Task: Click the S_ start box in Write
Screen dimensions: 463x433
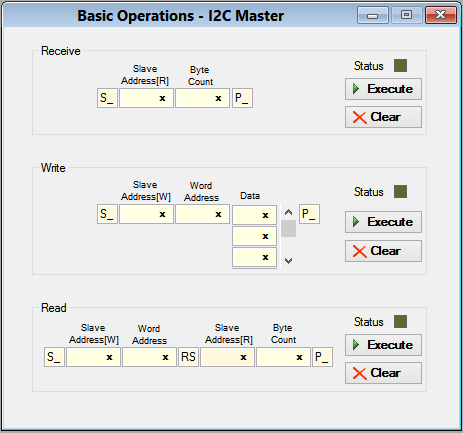Action: point(107,214)
